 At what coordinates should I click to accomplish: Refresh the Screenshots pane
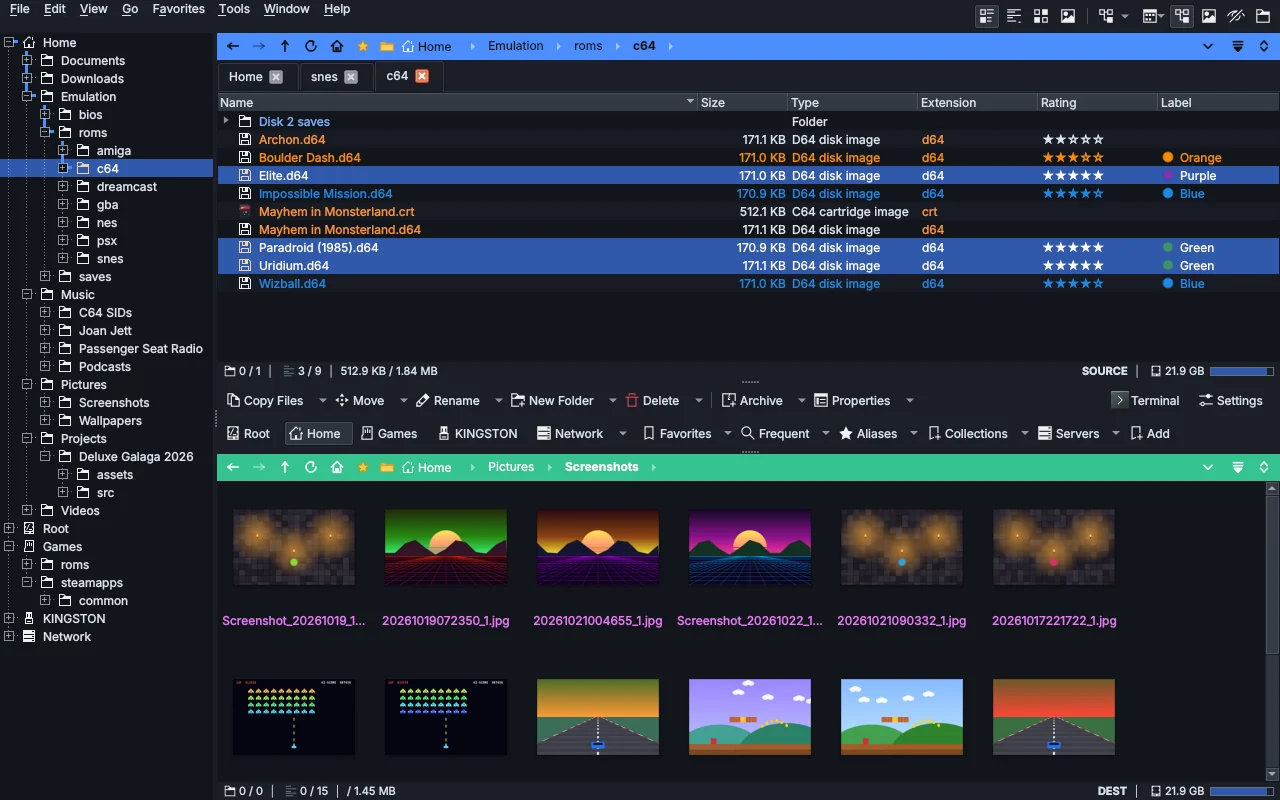[x=311, y=467]
